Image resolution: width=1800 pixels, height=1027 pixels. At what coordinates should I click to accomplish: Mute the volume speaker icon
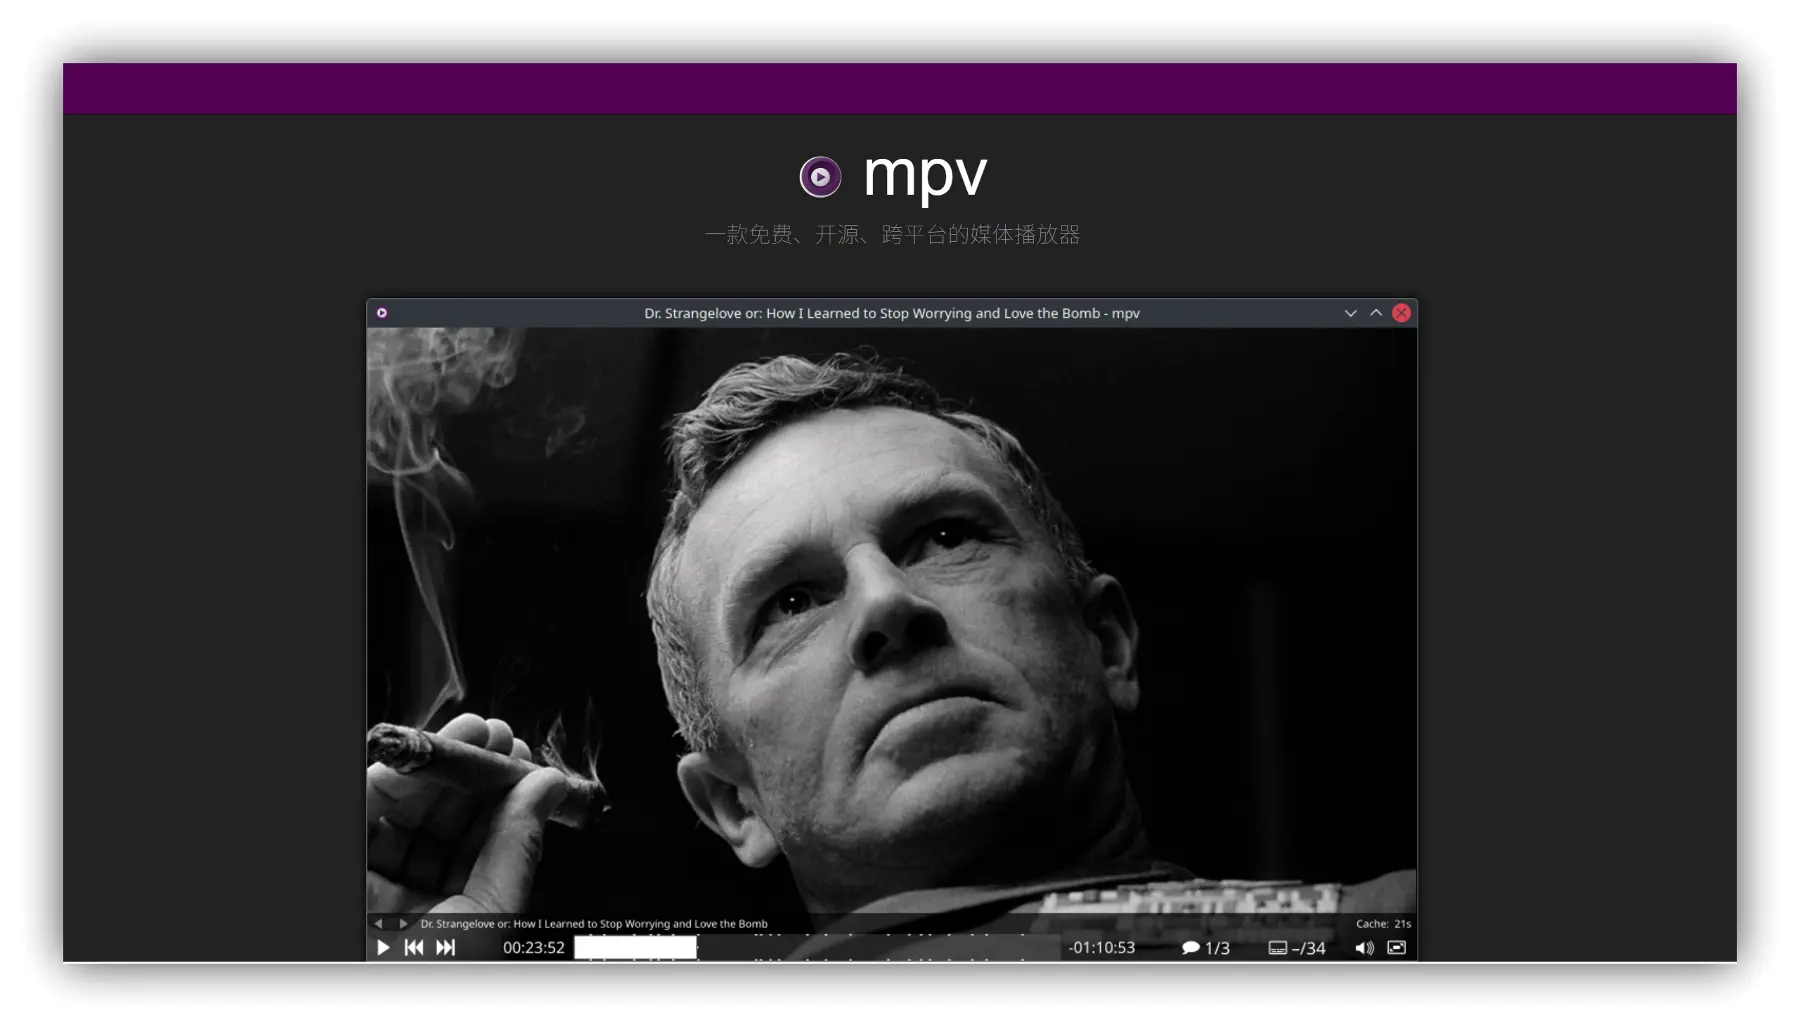tap(1364, 947)
